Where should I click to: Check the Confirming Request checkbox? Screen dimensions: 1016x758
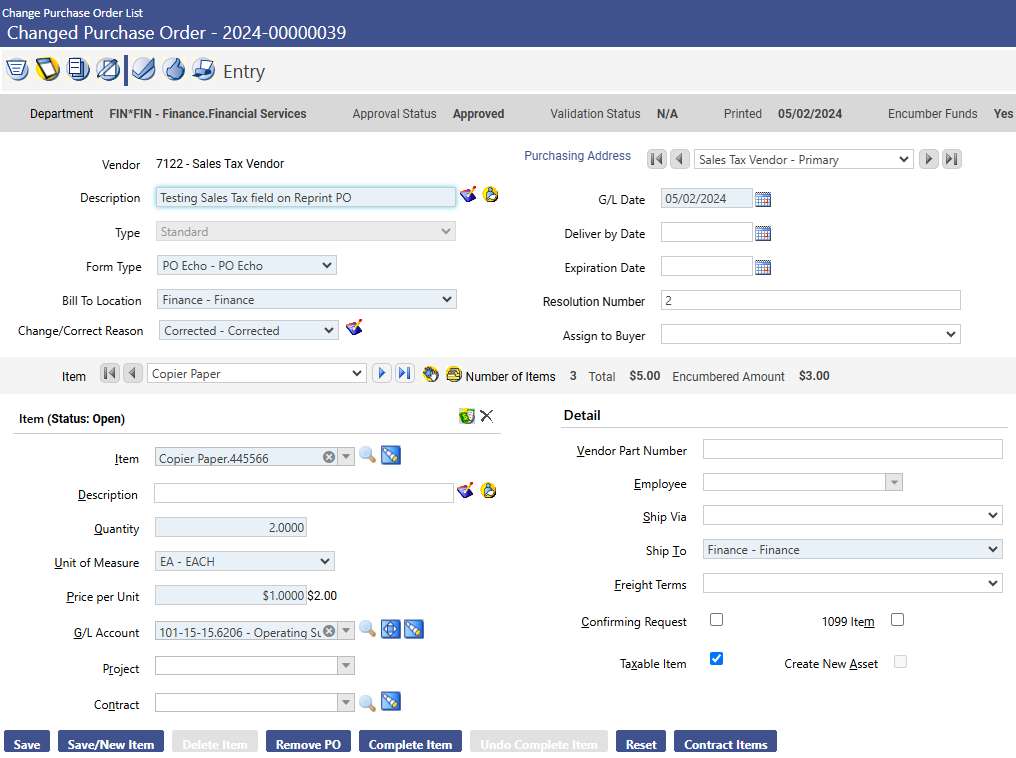tap(716, 619)
